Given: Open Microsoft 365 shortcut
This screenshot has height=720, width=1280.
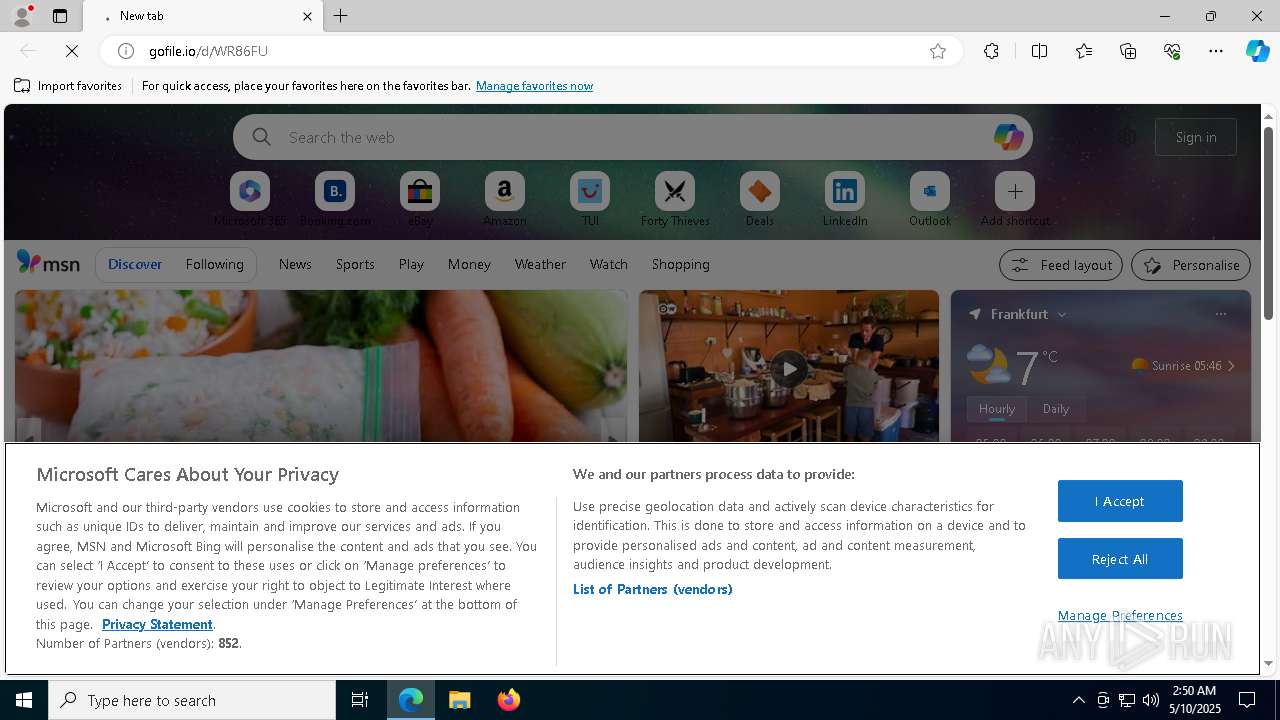Looking at the screenshot, I should (250, 199).
